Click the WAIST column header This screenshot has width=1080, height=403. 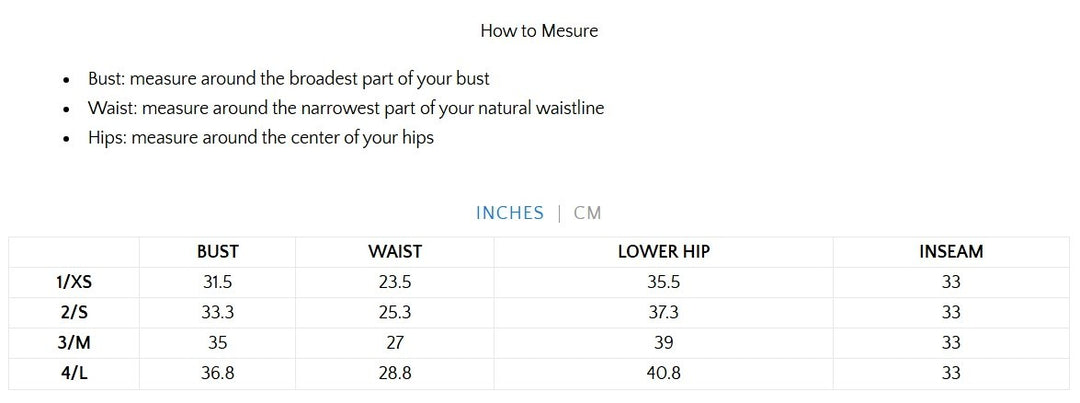tap(395, 252)
